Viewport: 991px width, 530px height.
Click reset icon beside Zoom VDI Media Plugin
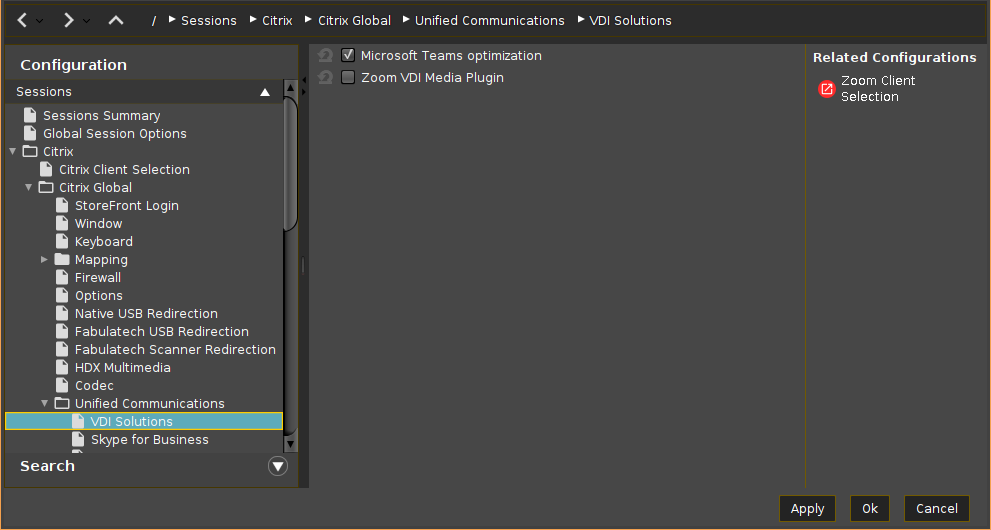point(325,78)
